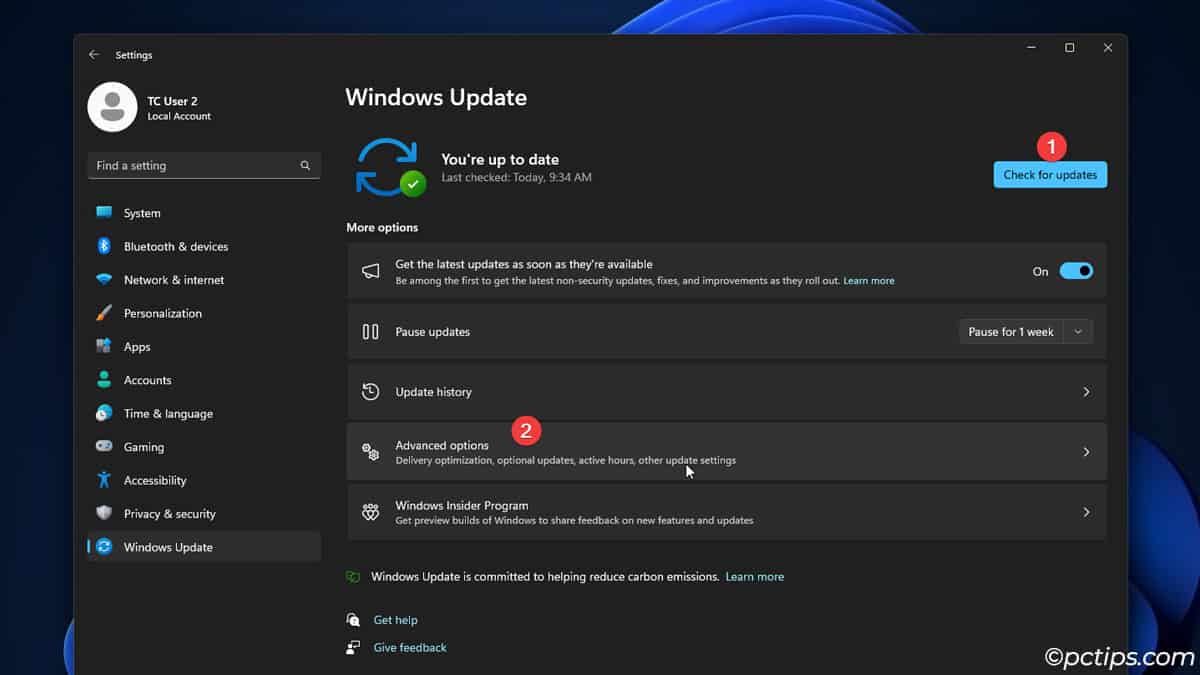Click the System monitor icon in sidebar
The height and width of the screenshot is (675, 1200).
click(104, 213)
